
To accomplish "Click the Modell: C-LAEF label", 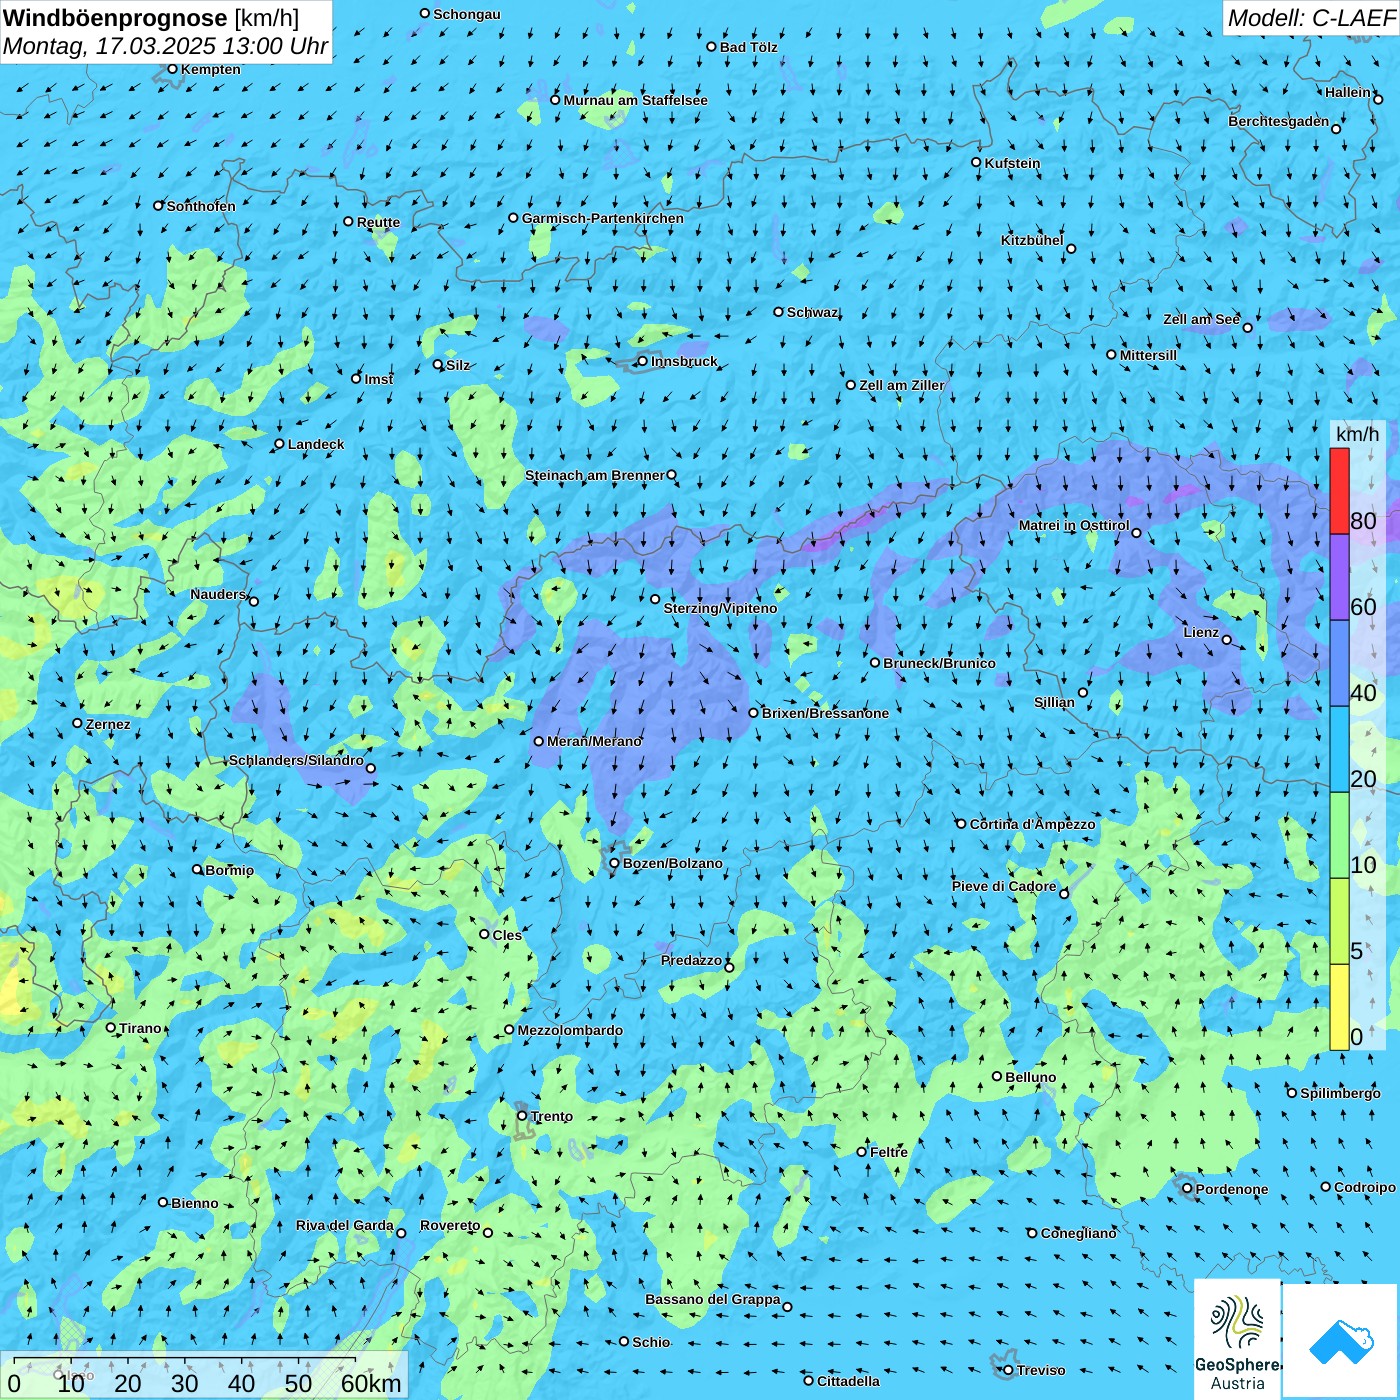I will click(x=1311, y=18).
